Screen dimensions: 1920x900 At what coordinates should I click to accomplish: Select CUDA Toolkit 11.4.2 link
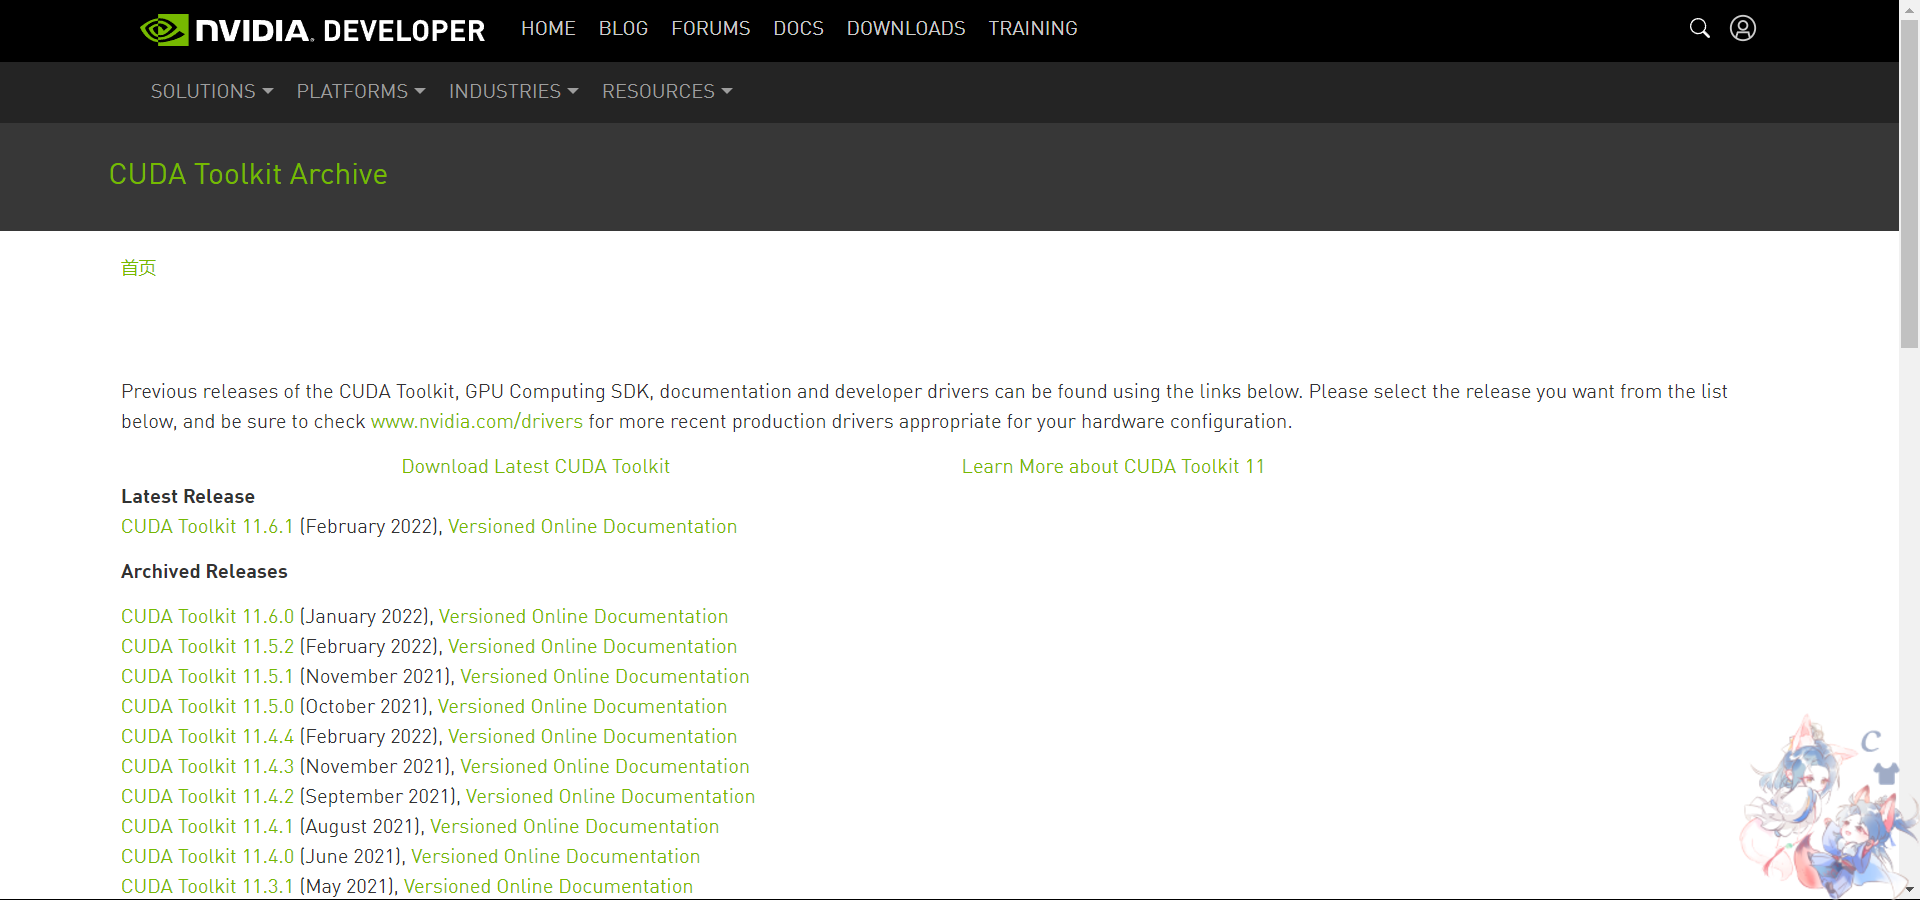coord(208,796)
